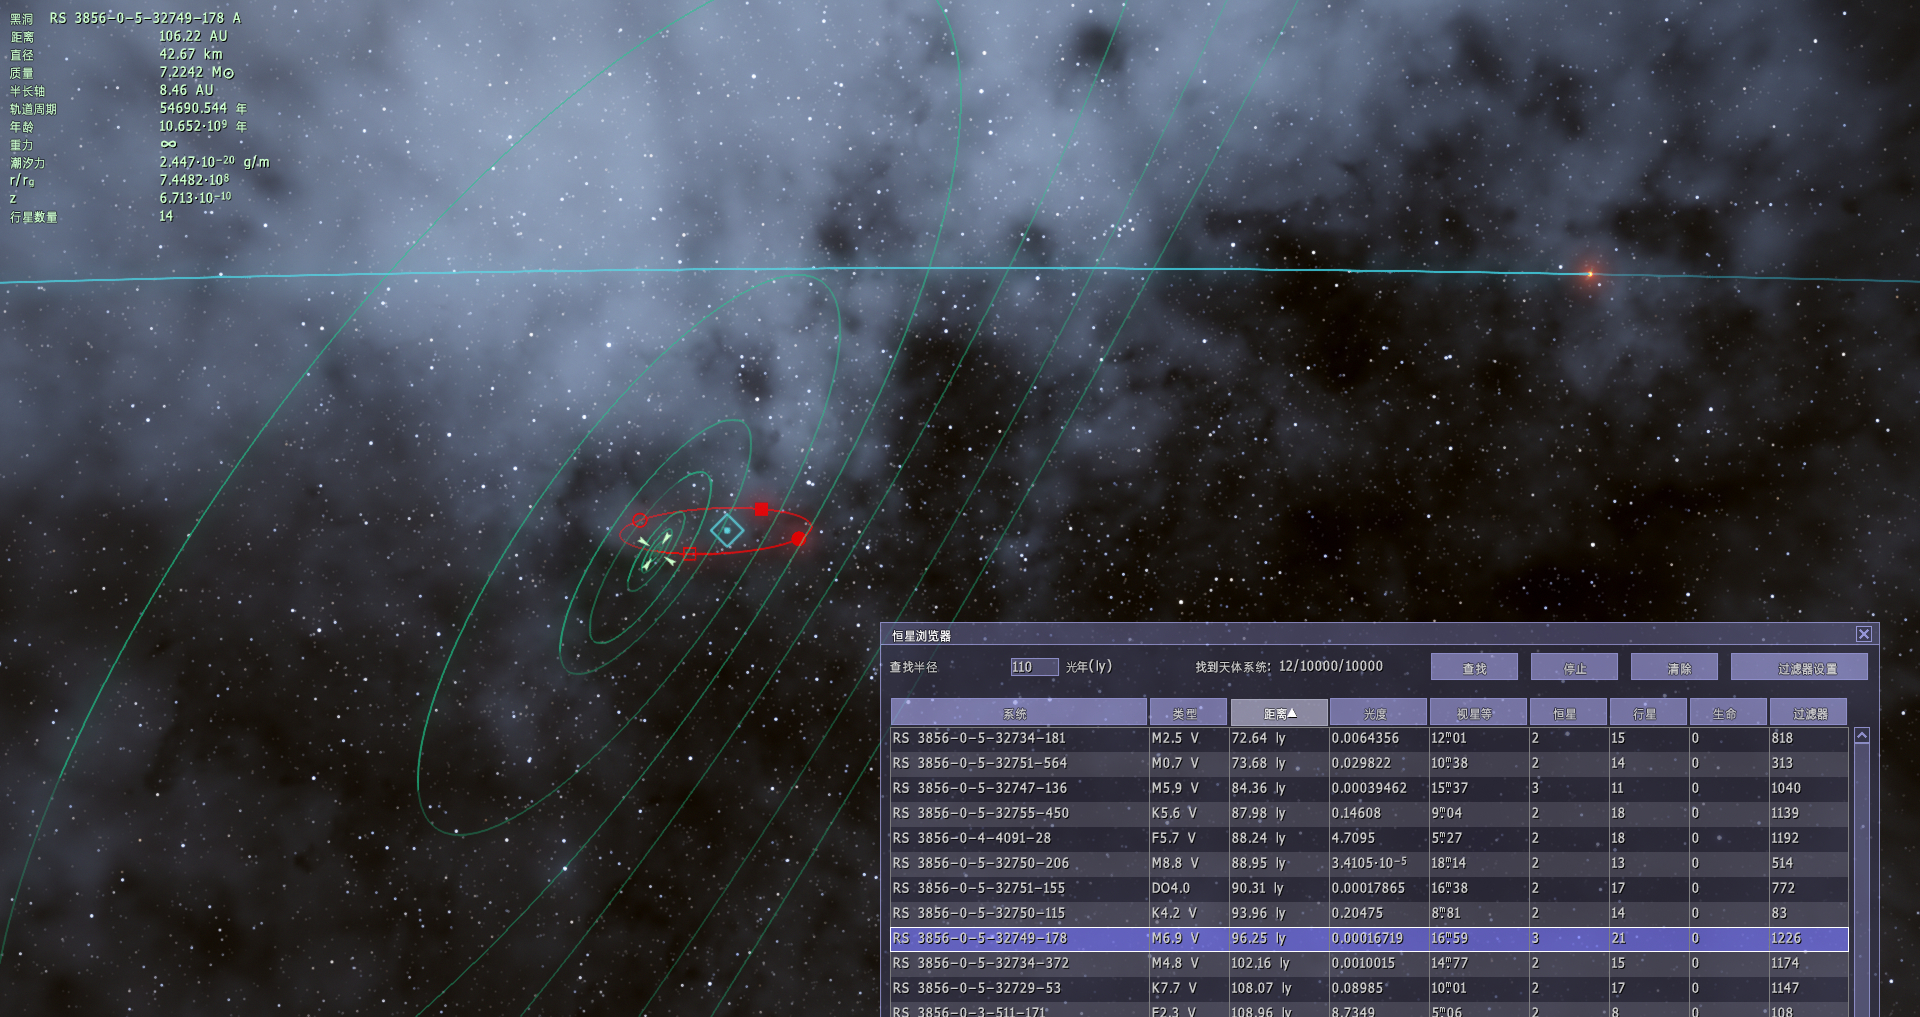
Task: Sort list by 类型 column header
Action: tap(1188, 713)
